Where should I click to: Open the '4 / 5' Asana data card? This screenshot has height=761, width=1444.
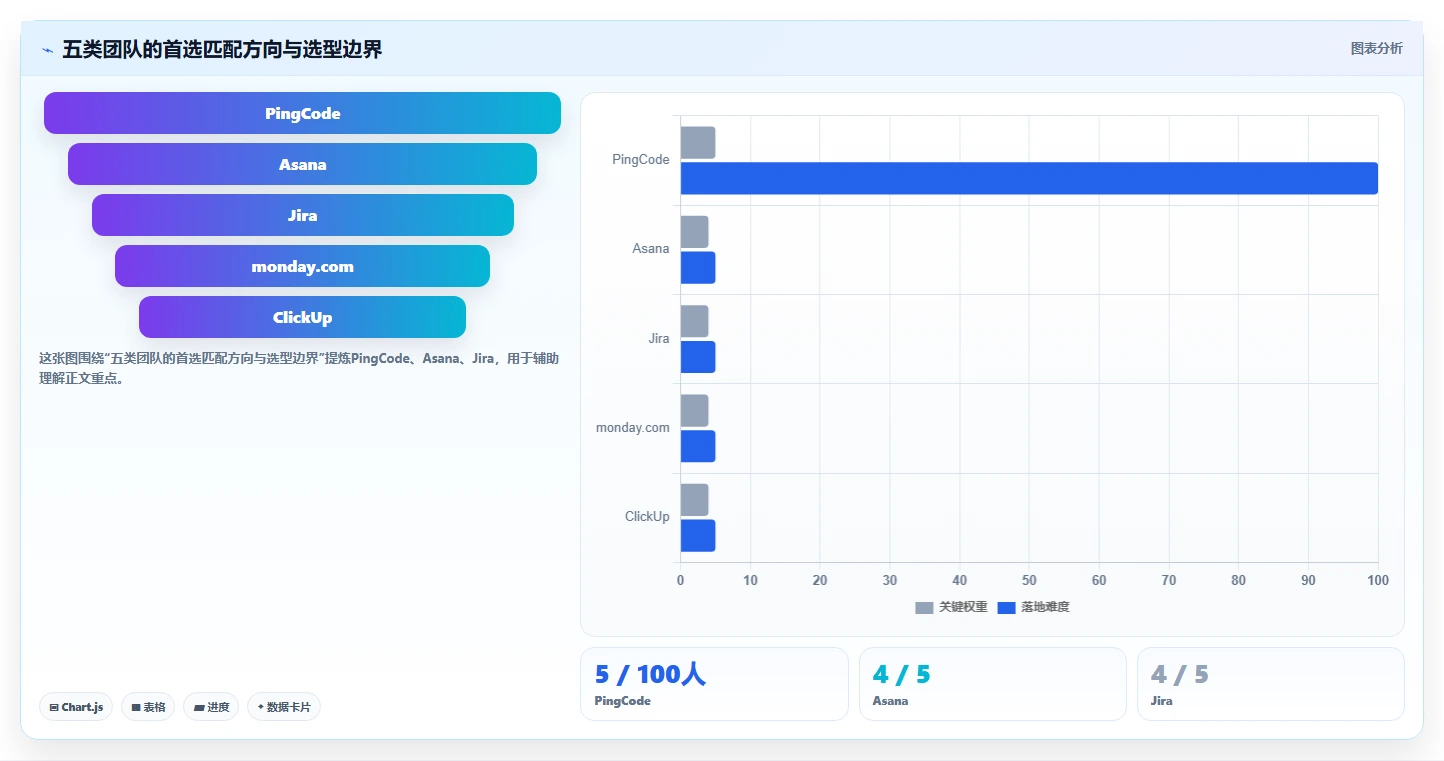[992, 684]
